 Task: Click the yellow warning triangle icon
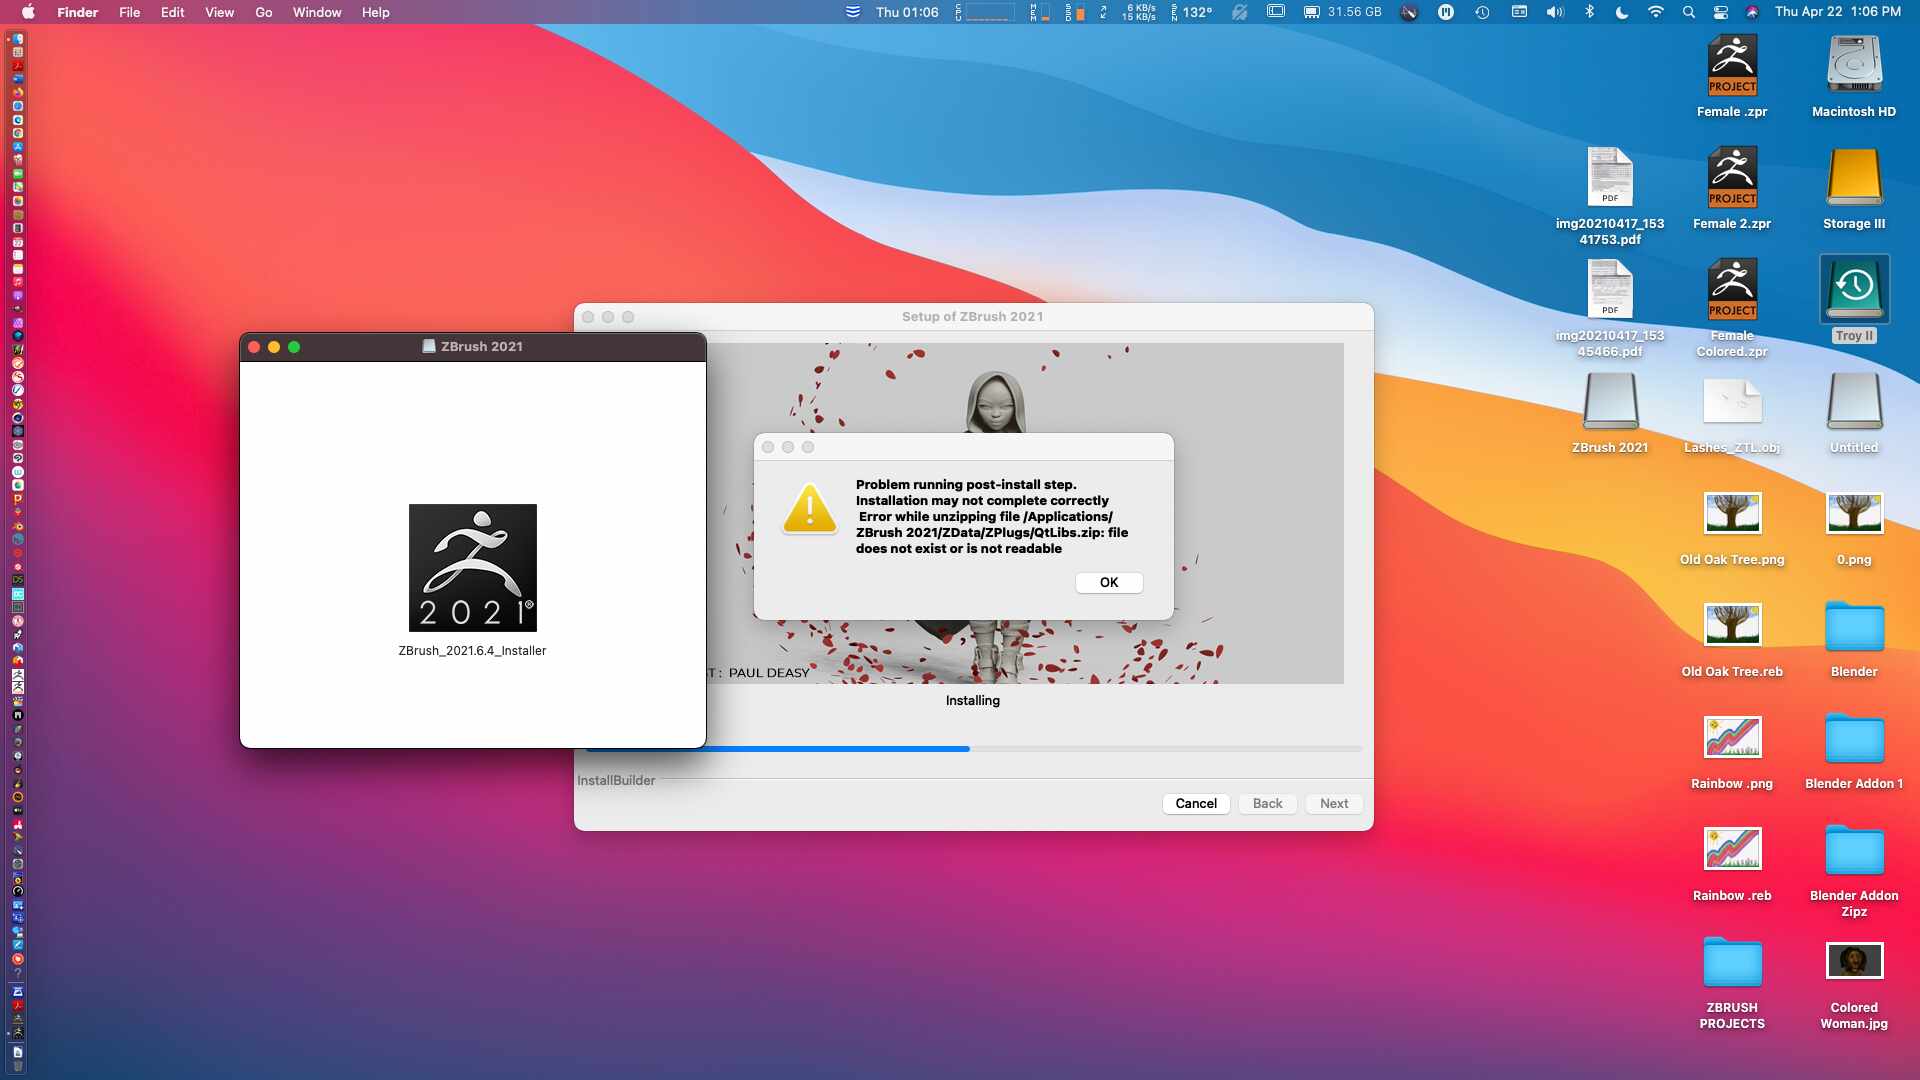(810, 509)
